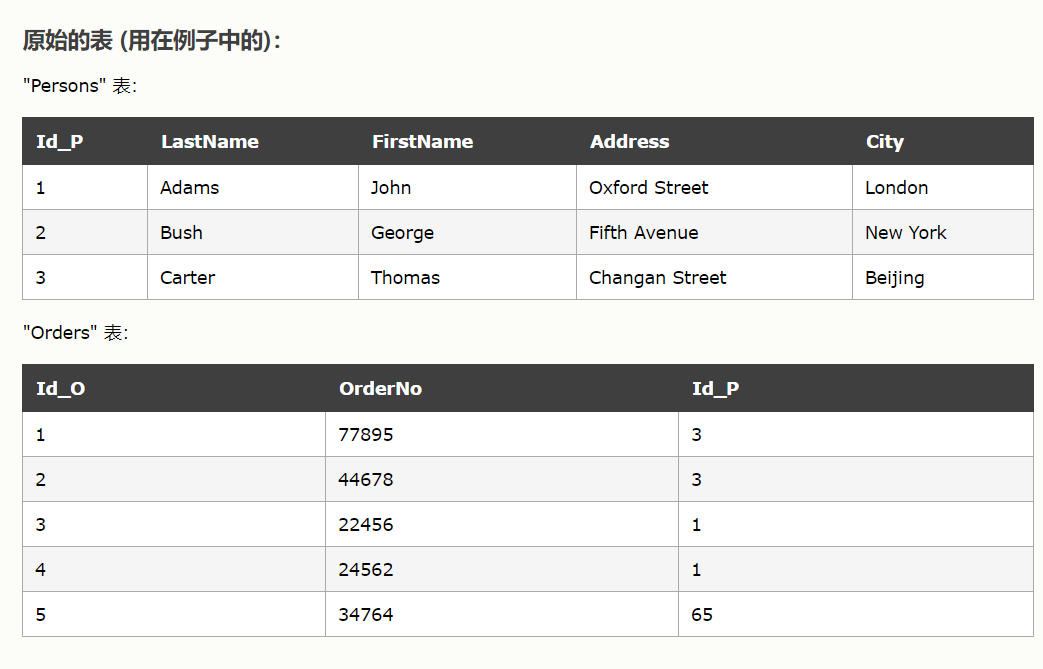The image size is (1043, 669).
Task: Click the OrderNo column header
Action: click(x=380, y=389)
